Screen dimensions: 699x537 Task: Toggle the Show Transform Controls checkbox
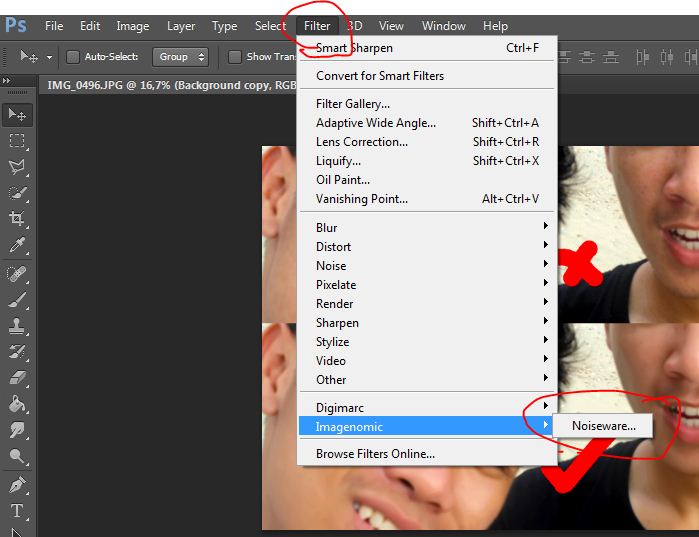[x=234, y=57]
